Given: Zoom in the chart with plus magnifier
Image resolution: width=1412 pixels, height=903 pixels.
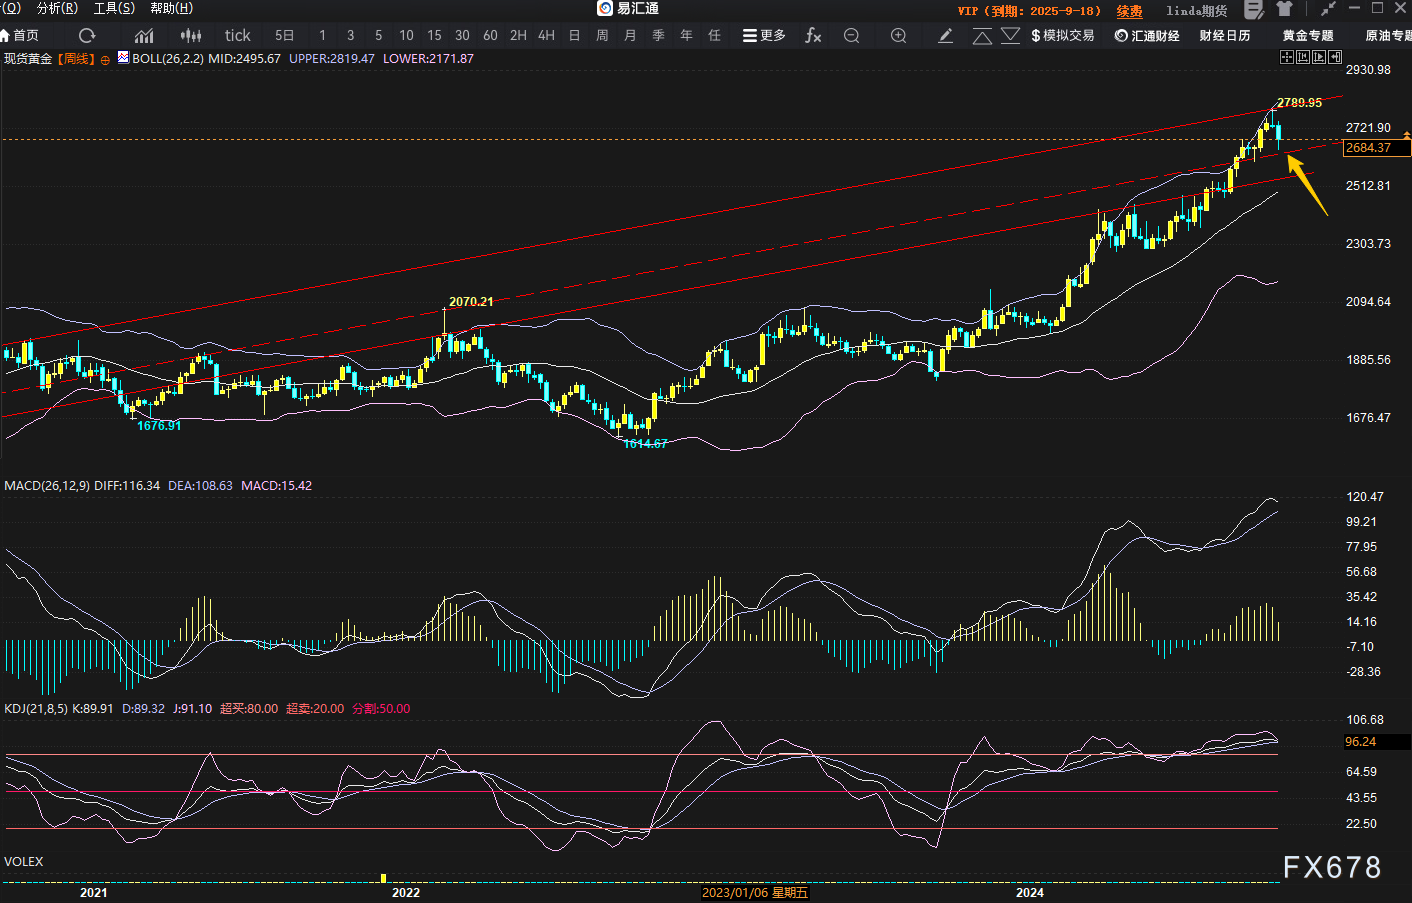Looking at the screenshot, I should click(898, 36).
